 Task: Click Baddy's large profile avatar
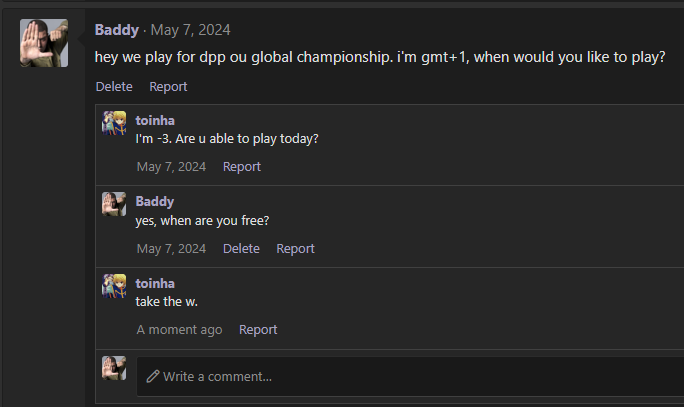click(x=44, y=43)
